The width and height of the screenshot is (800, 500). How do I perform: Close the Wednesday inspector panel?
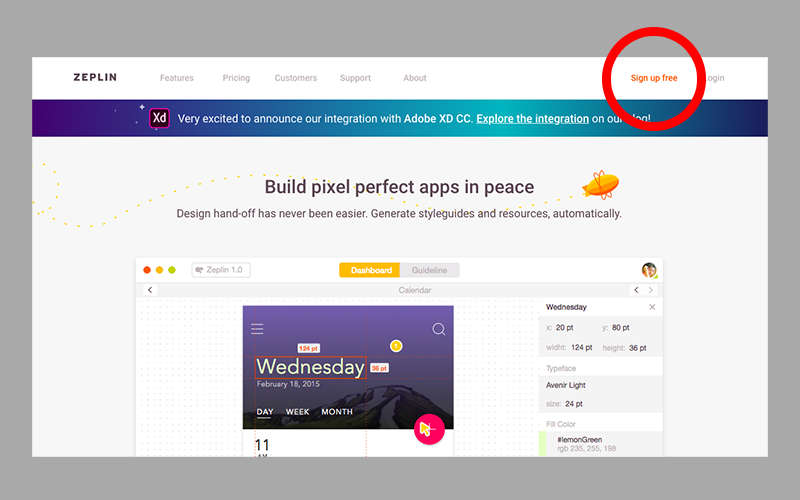[652, 307]
